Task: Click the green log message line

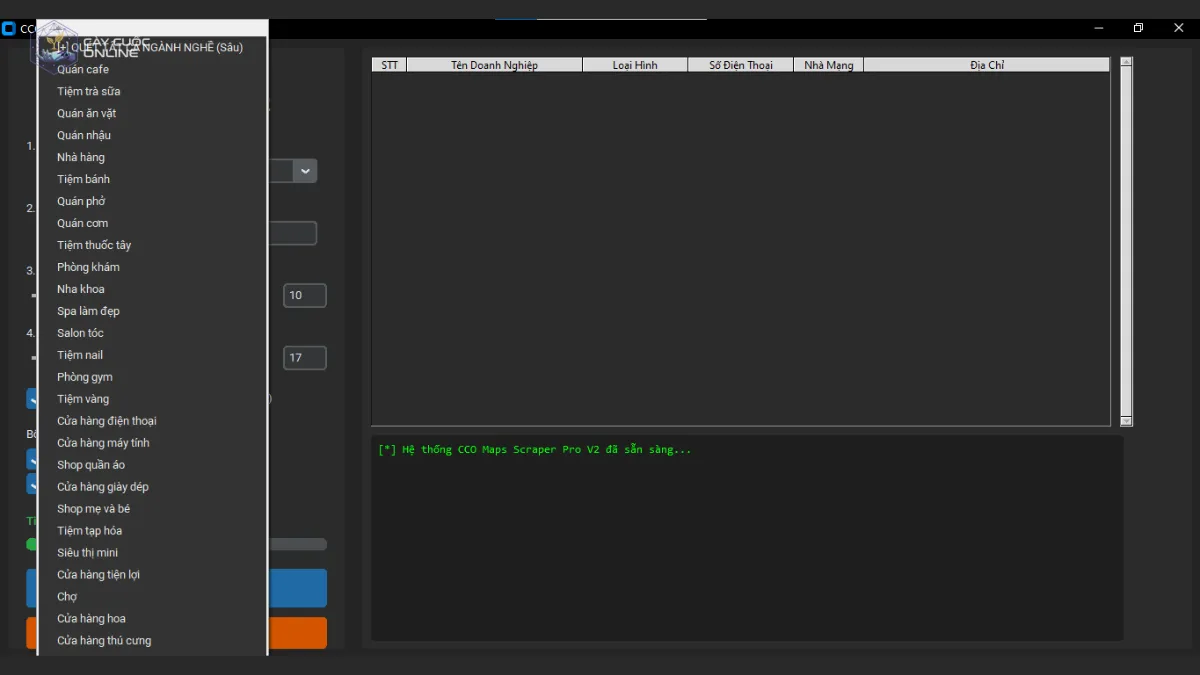Action: click(x=535, y=450)
